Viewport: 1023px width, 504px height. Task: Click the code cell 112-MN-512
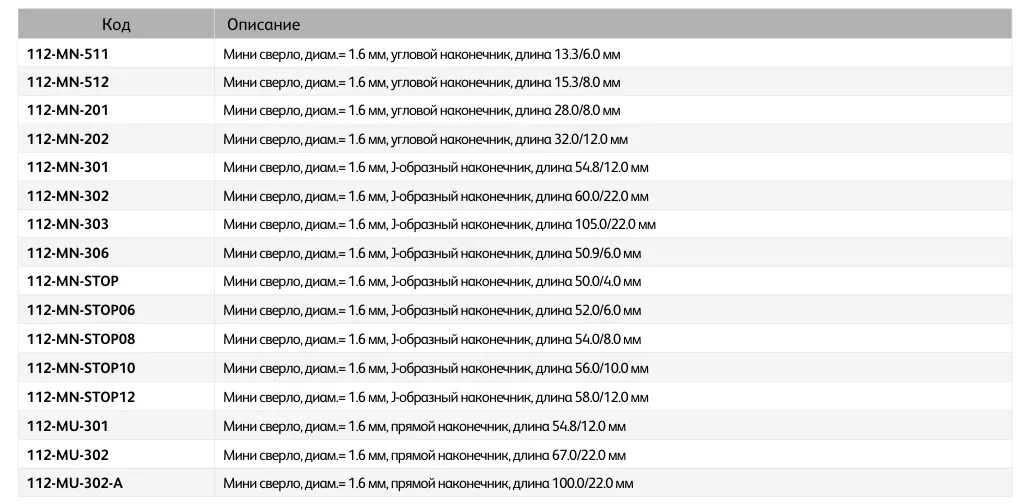point(68,82)
